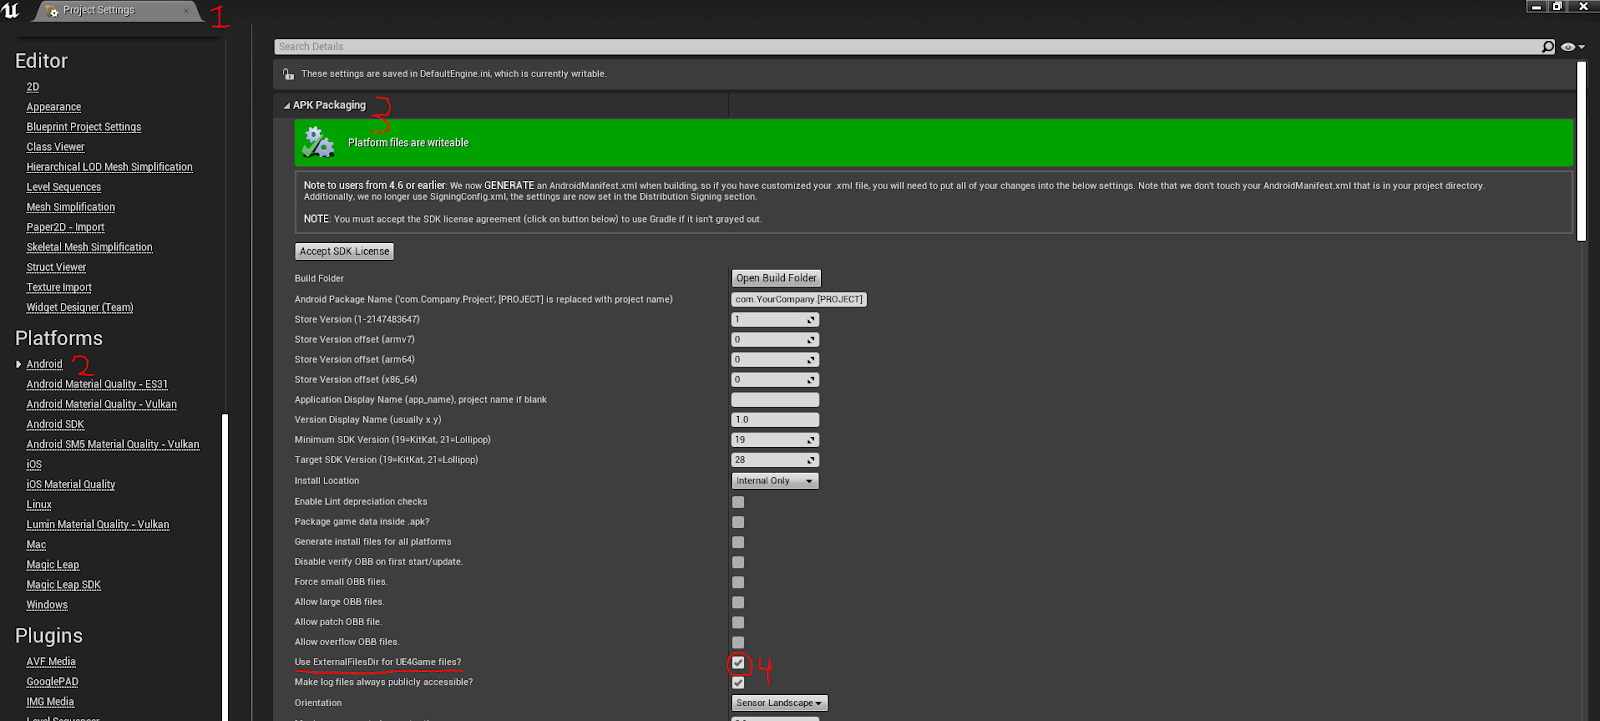This screenshot has width=1600, height=721.
Task: Click Store Version offset arm64 field
Action: (775, 360)
